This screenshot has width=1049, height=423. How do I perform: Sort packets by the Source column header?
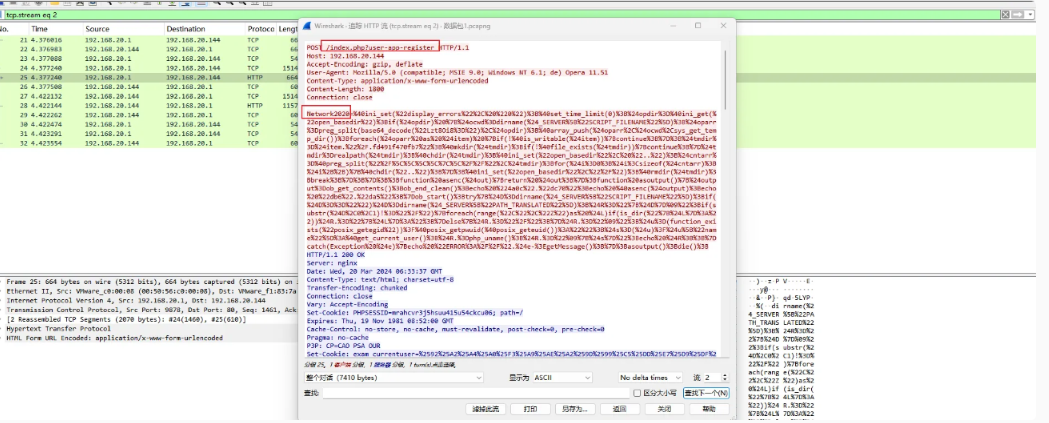[98, 29]
